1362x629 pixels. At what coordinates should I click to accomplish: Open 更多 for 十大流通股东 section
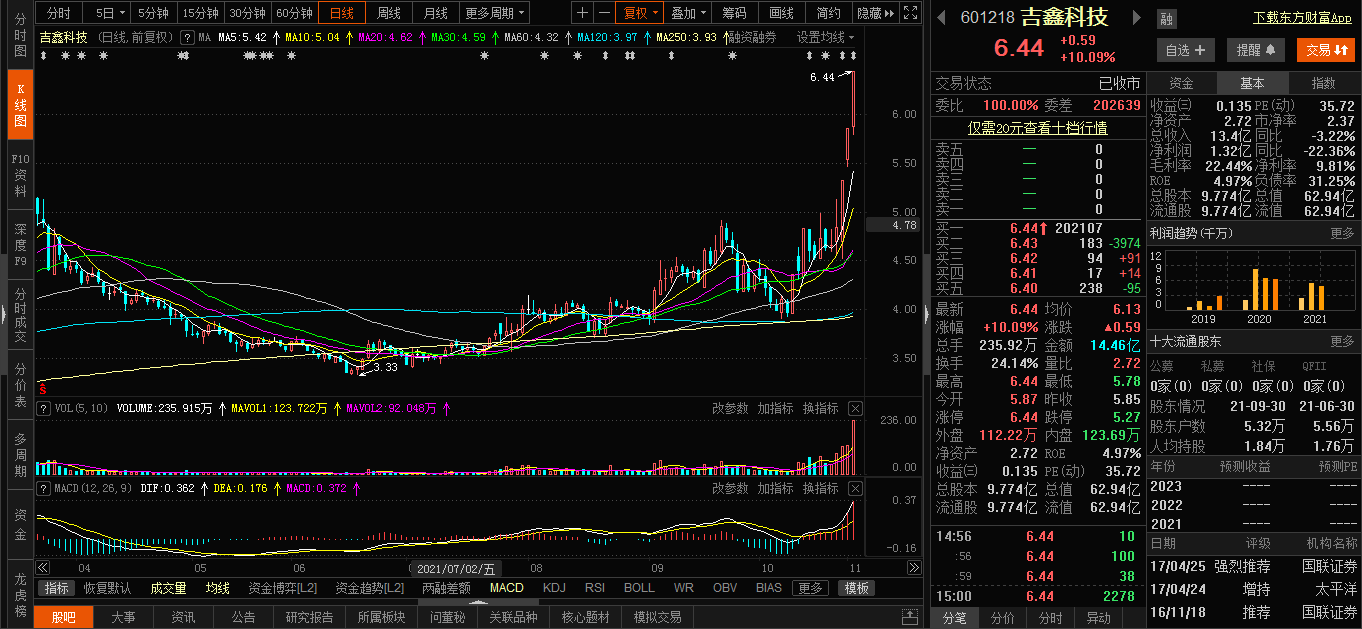tap(1342, 341)
